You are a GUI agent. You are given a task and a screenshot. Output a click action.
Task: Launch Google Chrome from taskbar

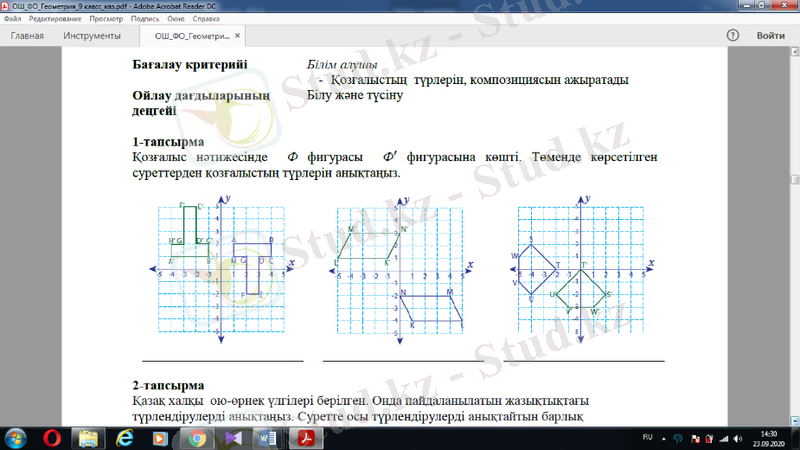click(197, 438)
